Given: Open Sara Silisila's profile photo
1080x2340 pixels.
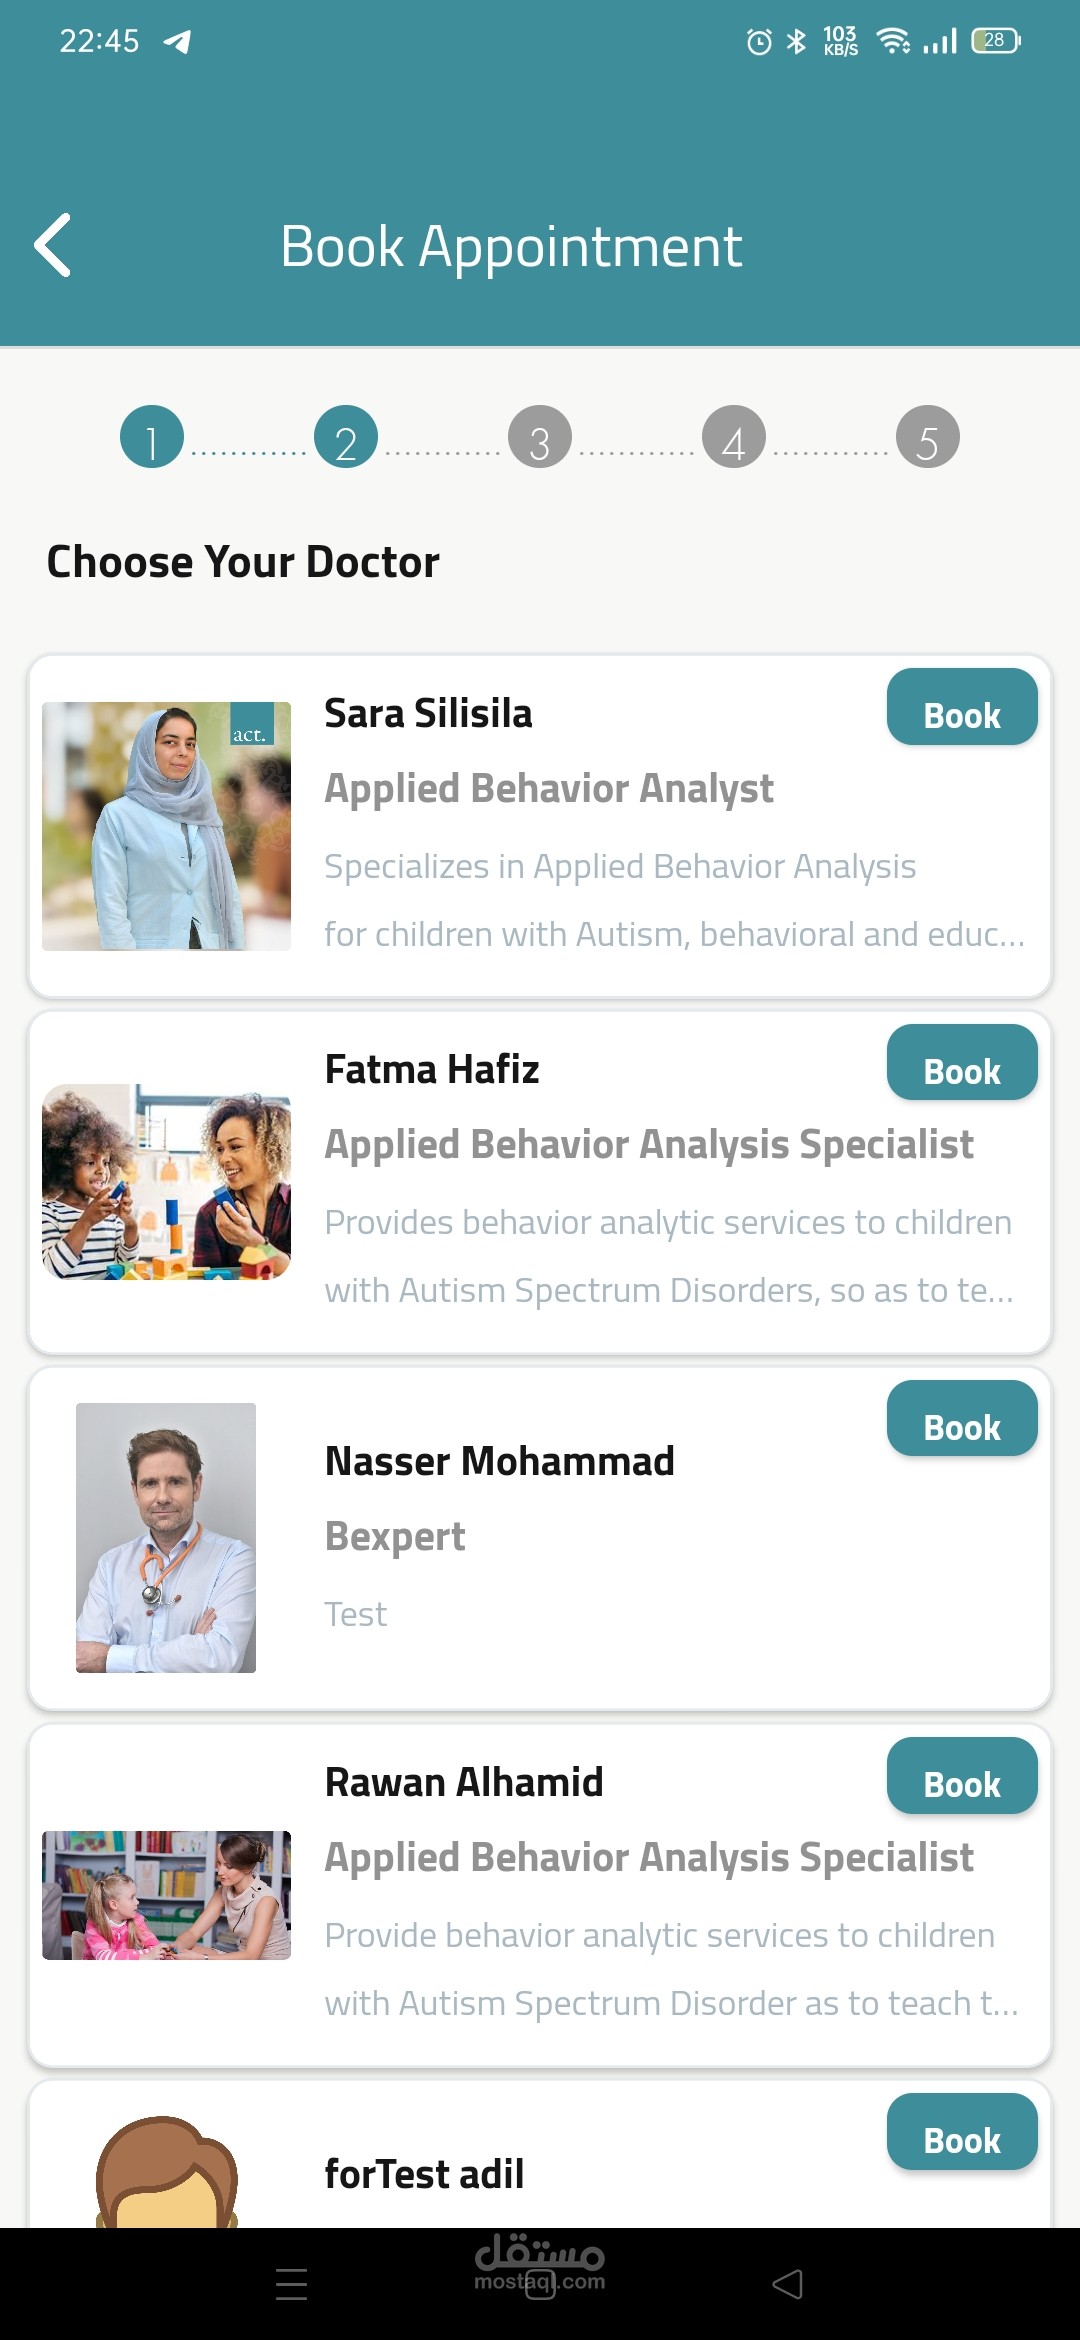Looking at the screenshot, I should click(166, 826).
